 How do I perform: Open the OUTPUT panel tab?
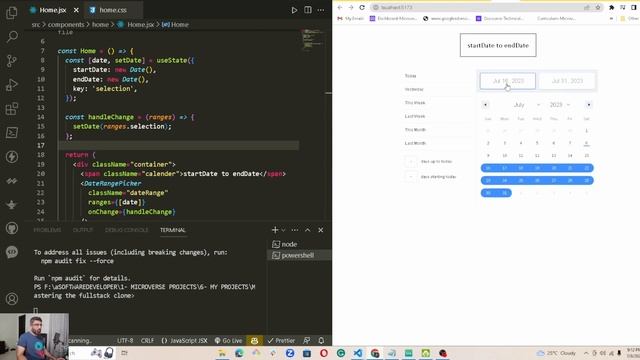[x=83, y=230]
